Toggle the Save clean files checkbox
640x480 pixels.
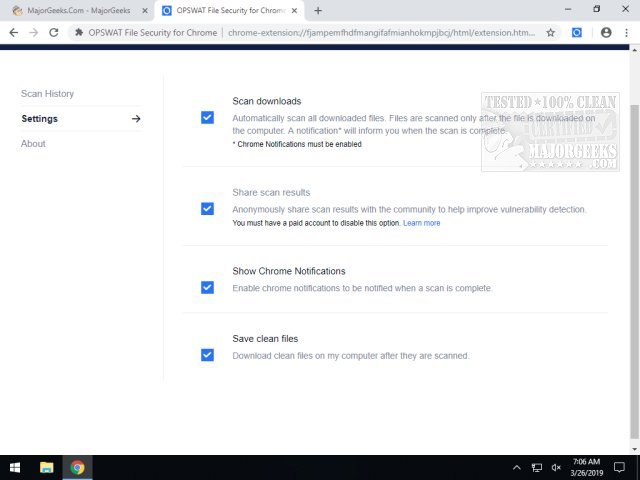pos(207,355)
